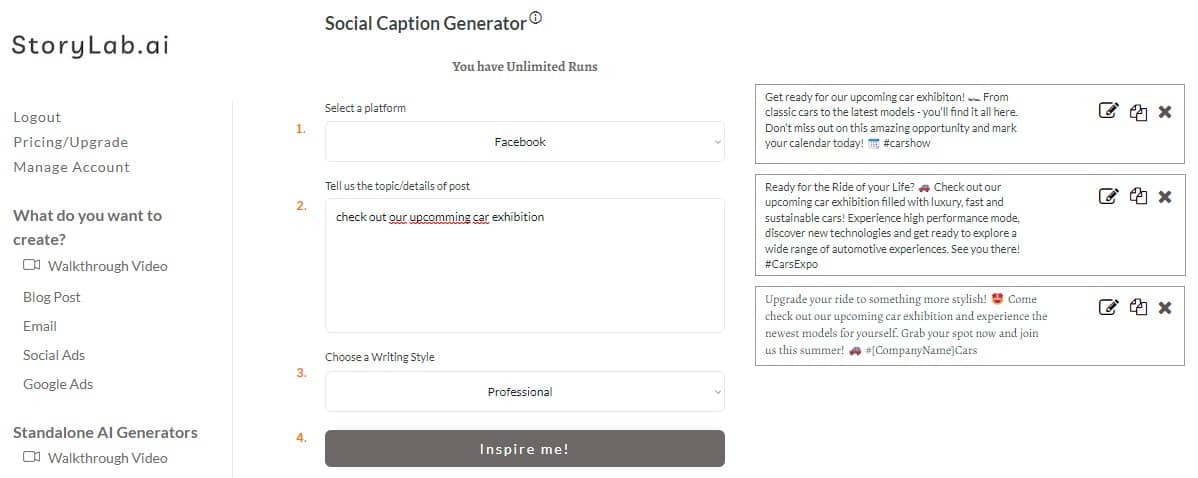Image resolution: width=1198 pixels, height=478 pixels.
Task: Delete the 'Upgrade your ride' caption
Action: coord(1165,307)
